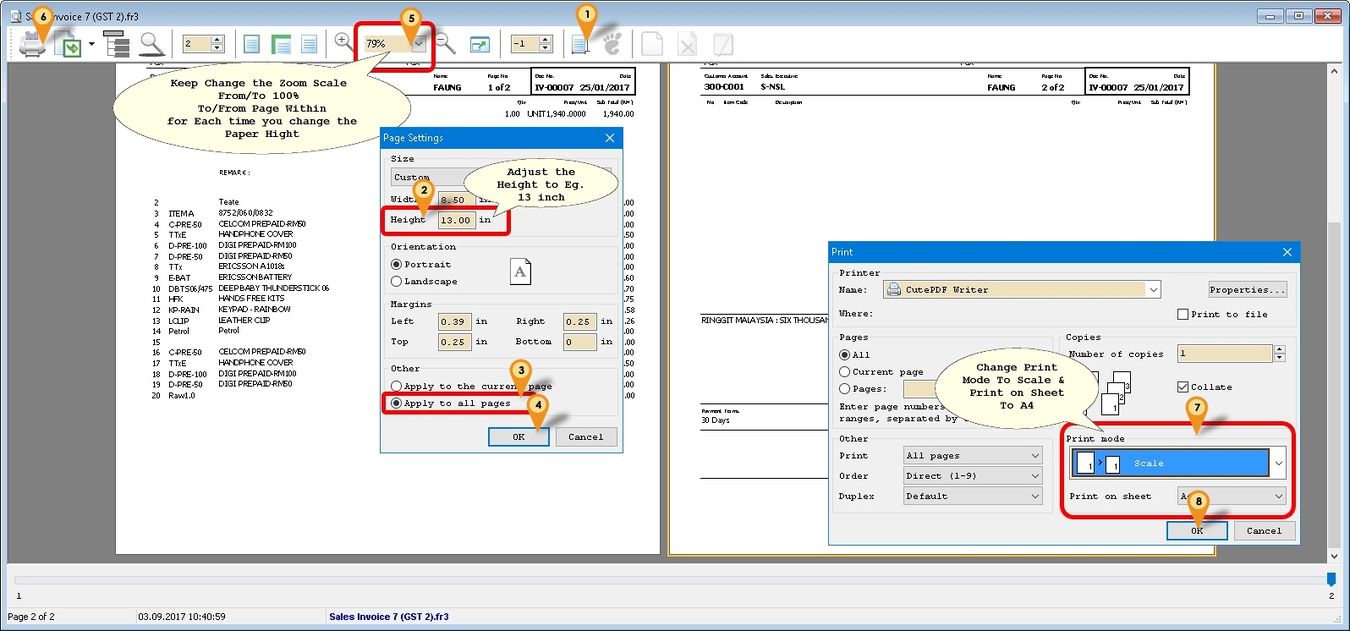Open the CutePDF Writer printer dropdown

point(1153,290)
